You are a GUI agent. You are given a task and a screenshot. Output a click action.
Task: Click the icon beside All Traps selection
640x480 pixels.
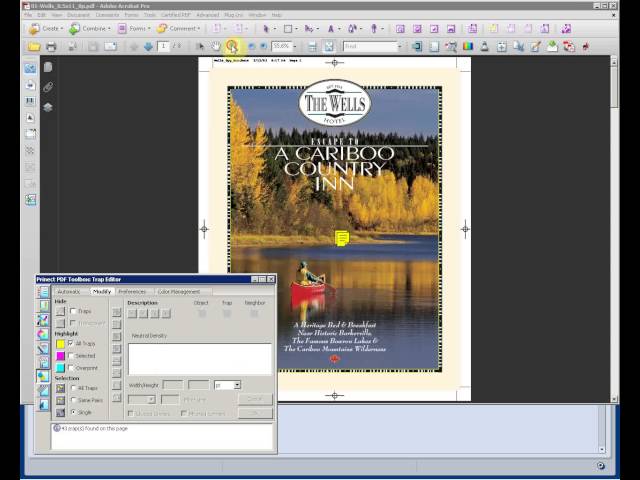pos(60,388)
